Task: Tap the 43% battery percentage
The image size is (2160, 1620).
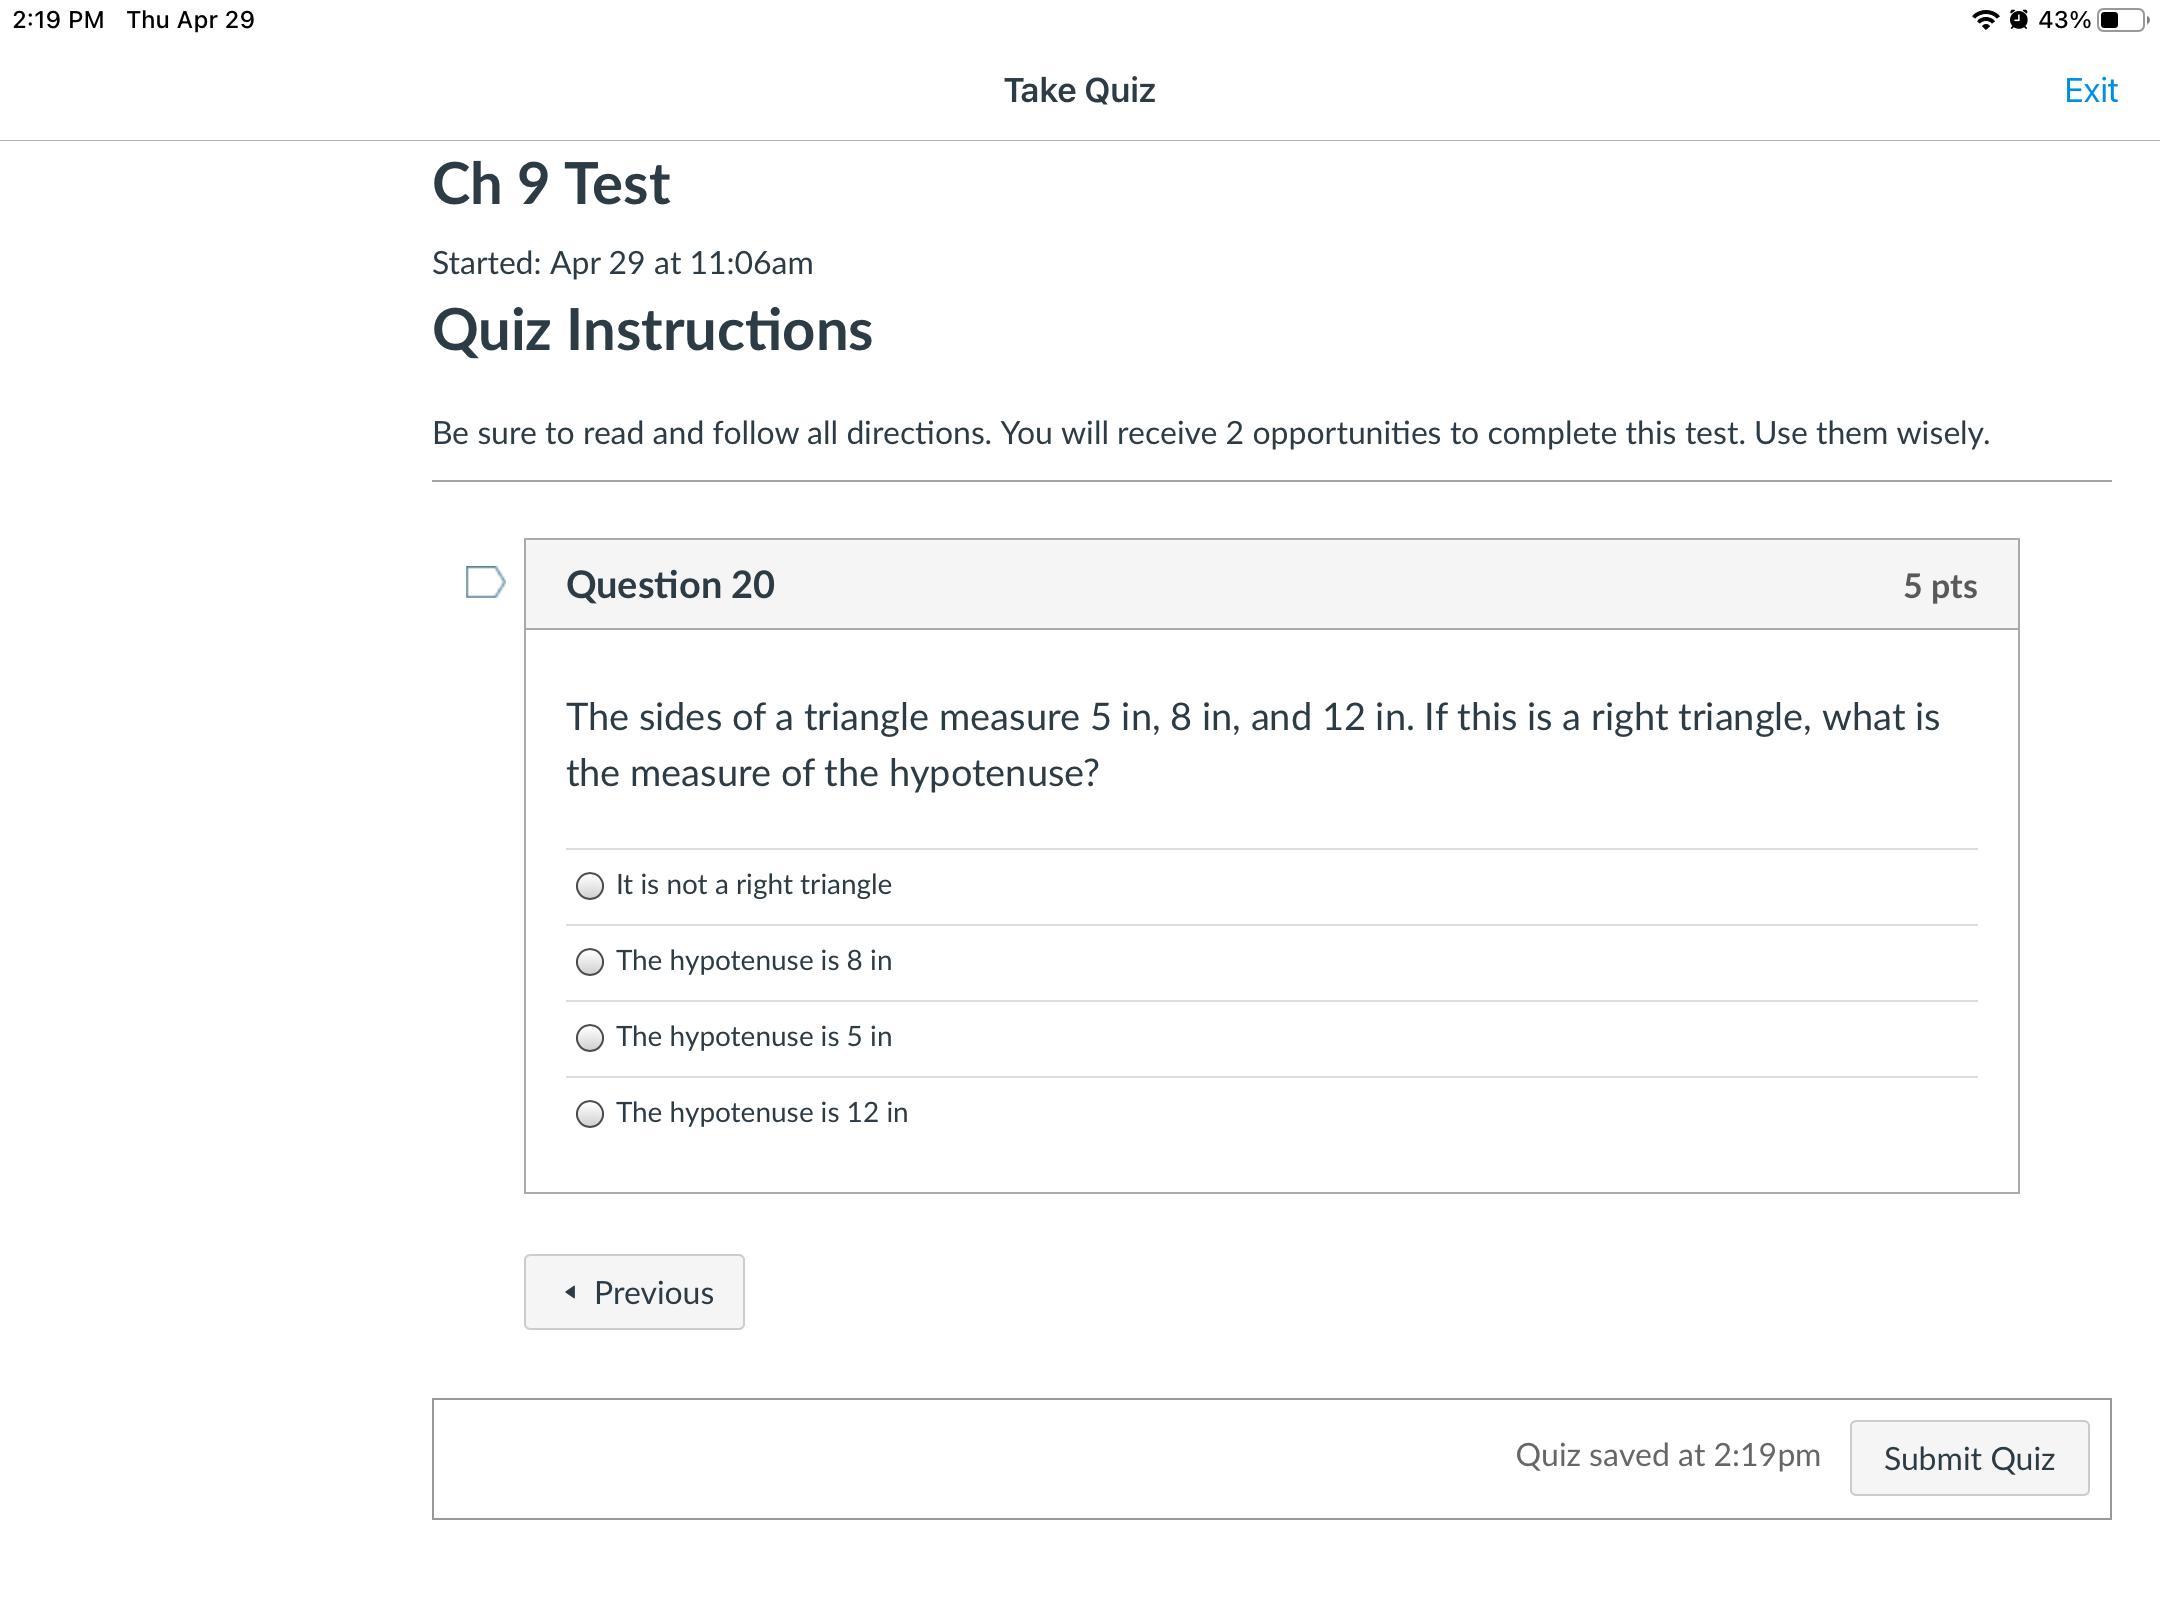Action: 2064,20
